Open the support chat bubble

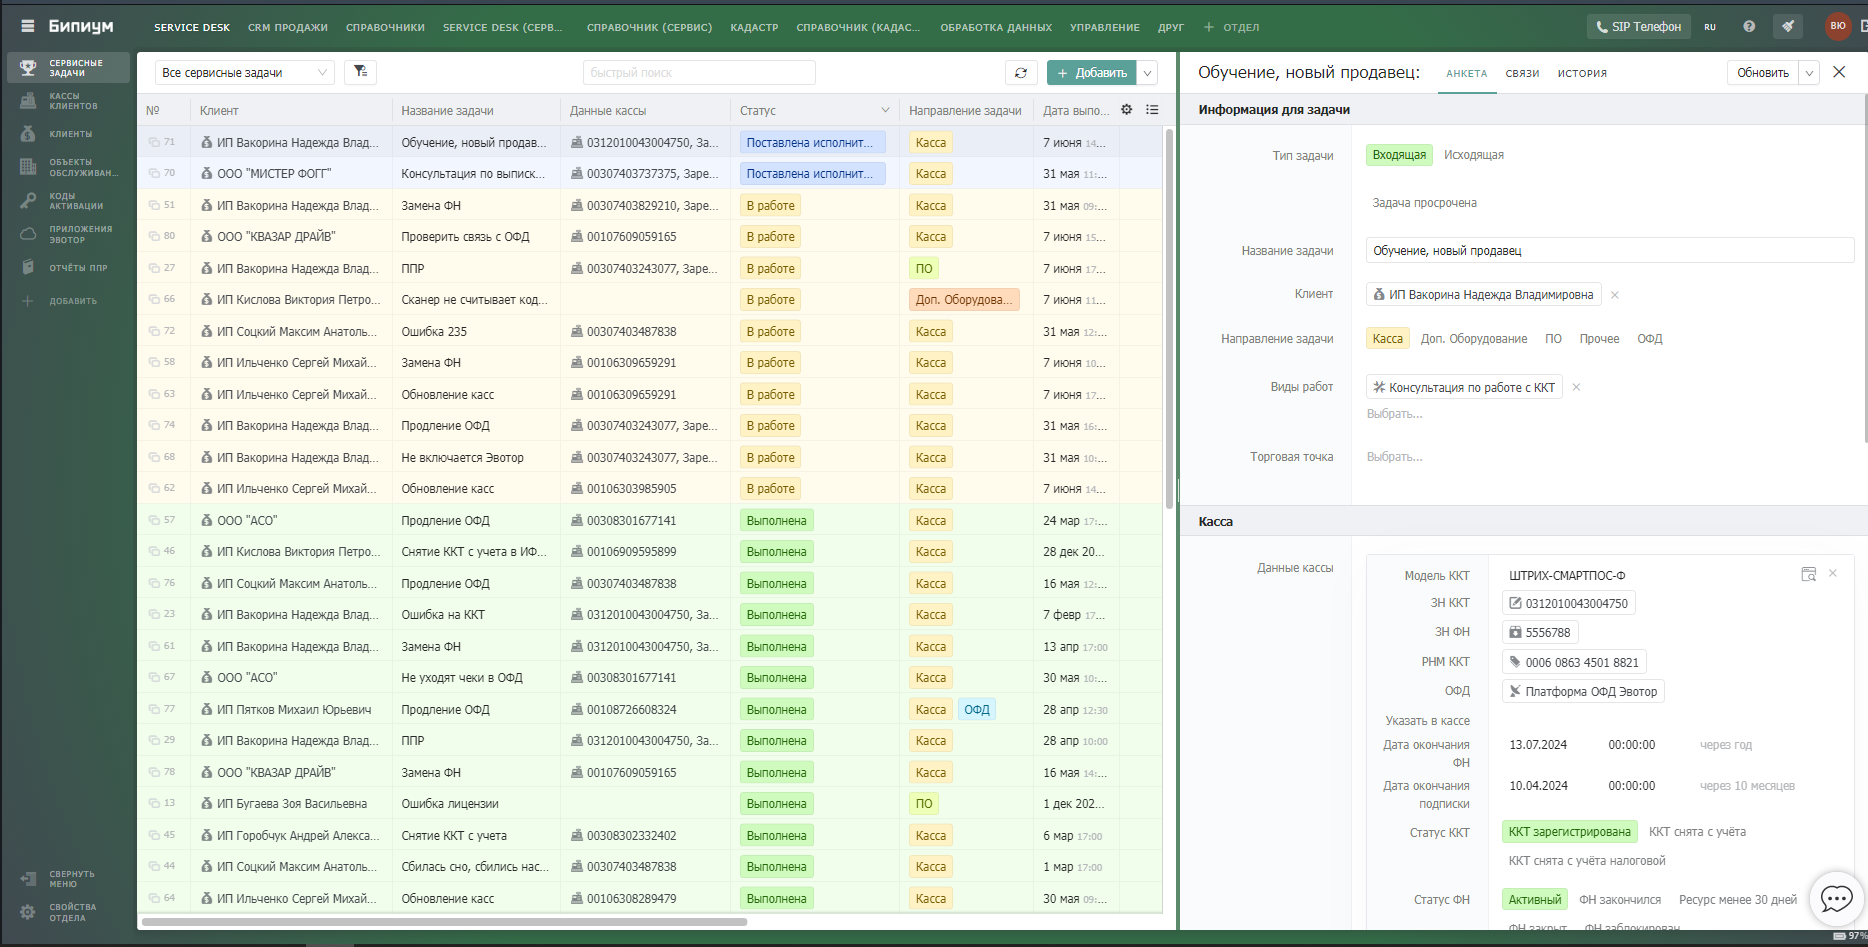click(x=1836, y=898)
